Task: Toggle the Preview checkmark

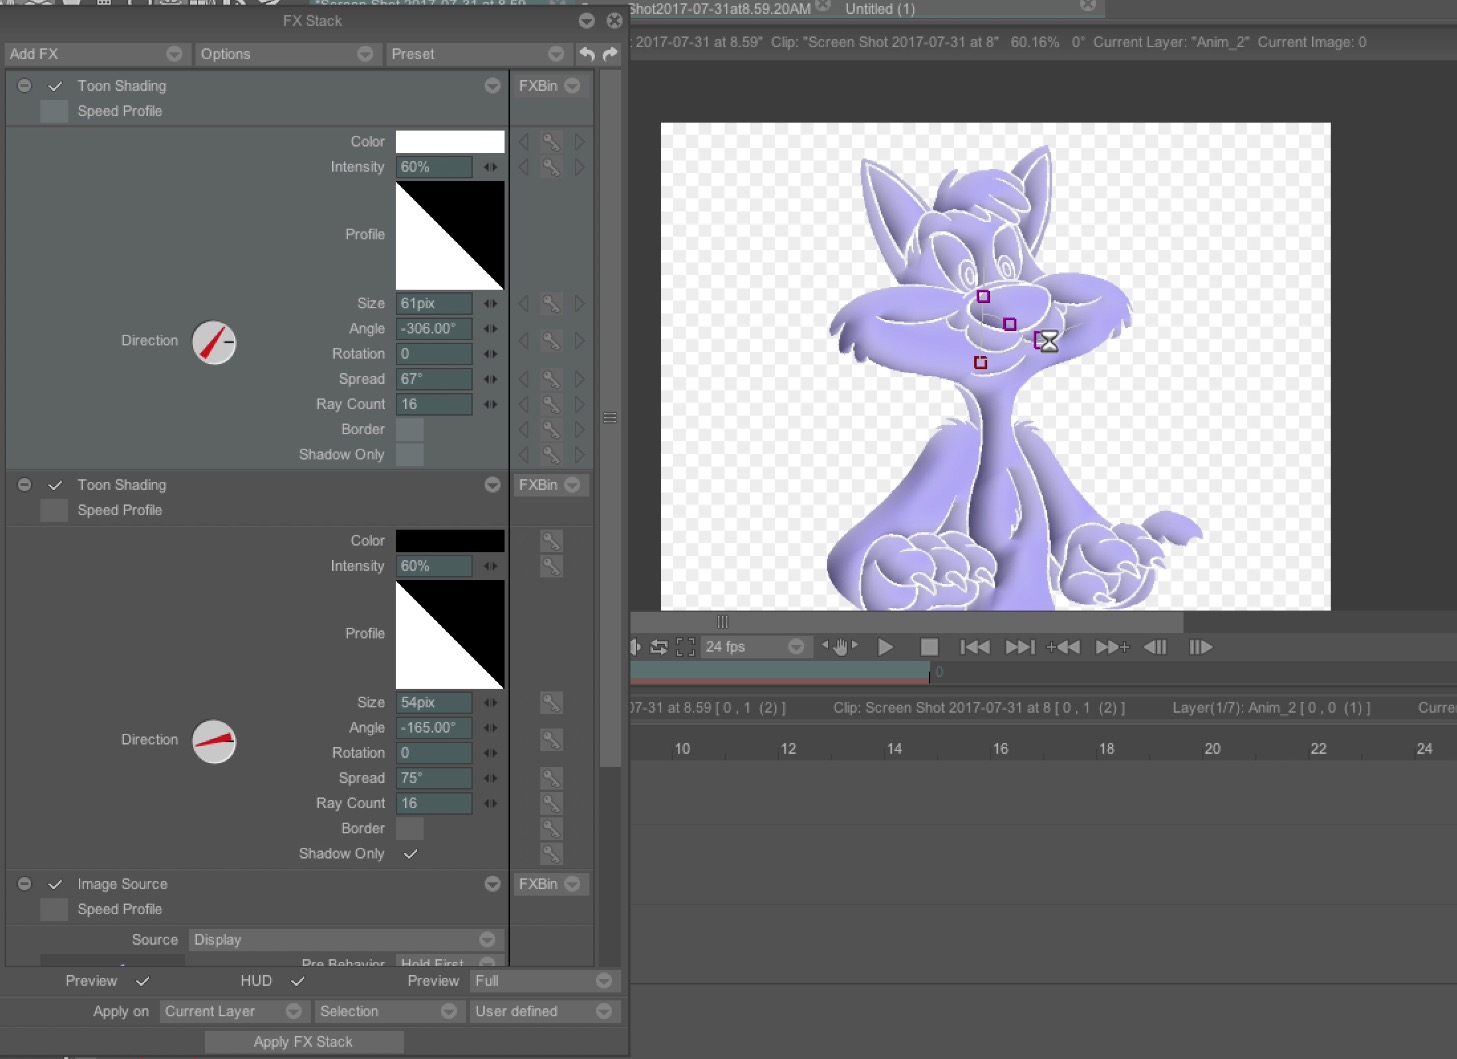Action: coord(142,981)
